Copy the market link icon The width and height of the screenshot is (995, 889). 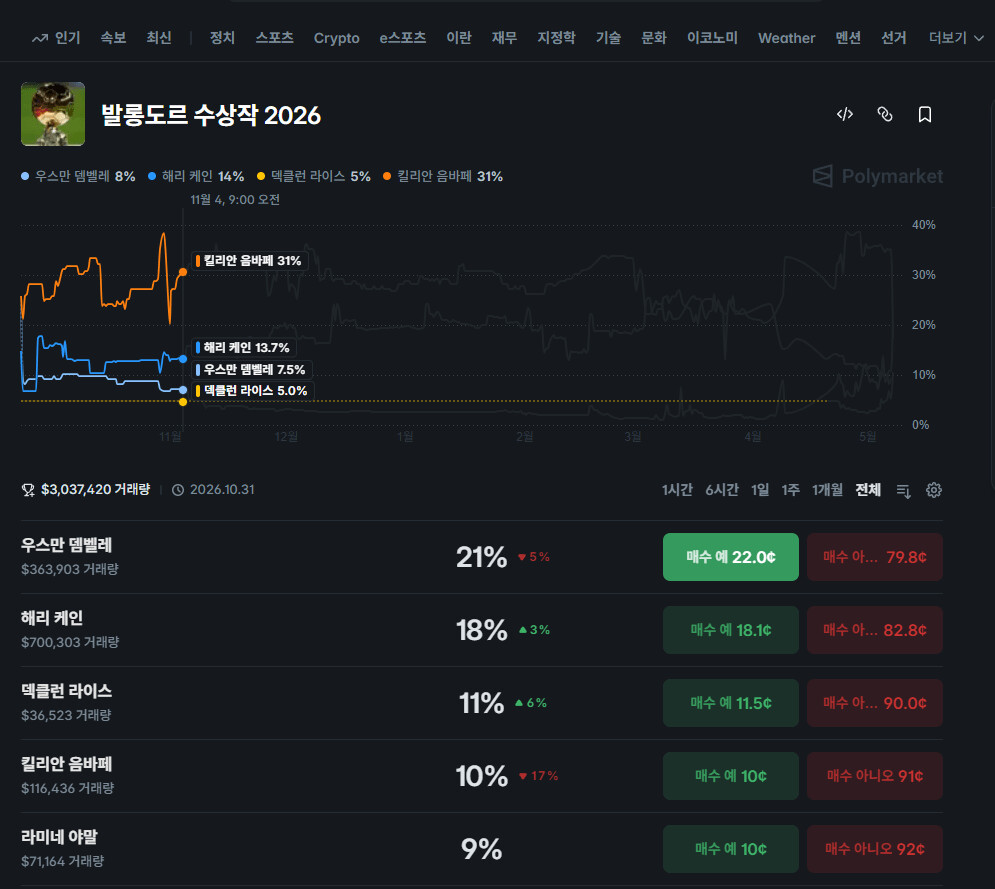coord(885,114)
